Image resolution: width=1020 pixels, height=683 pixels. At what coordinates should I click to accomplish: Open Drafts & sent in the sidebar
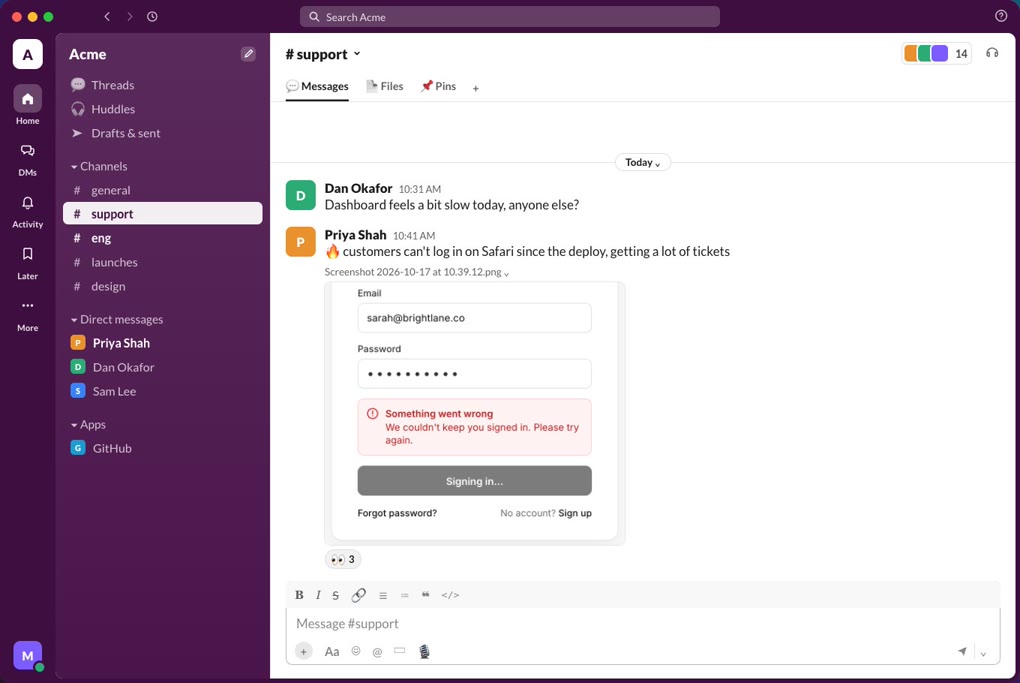tap(163, 133)
